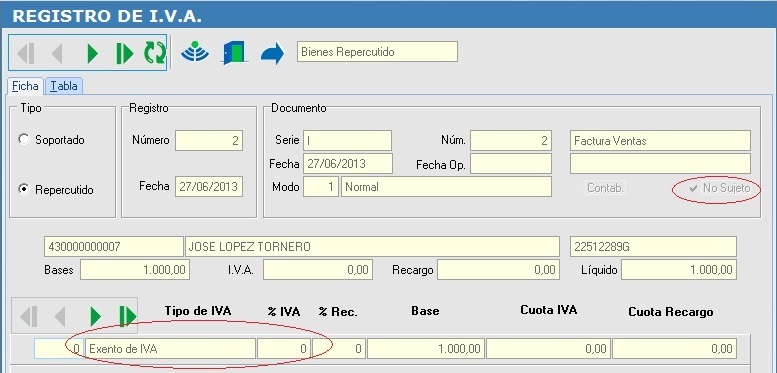Viewport: 777px width, 373px height.
Task: Click the Registro Fecha field
Action: [209, 187]
